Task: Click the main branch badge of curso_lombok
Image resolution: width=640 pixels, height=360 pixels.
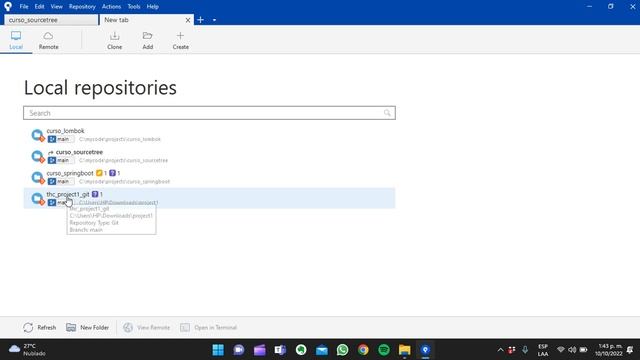Action: point(61,139)
